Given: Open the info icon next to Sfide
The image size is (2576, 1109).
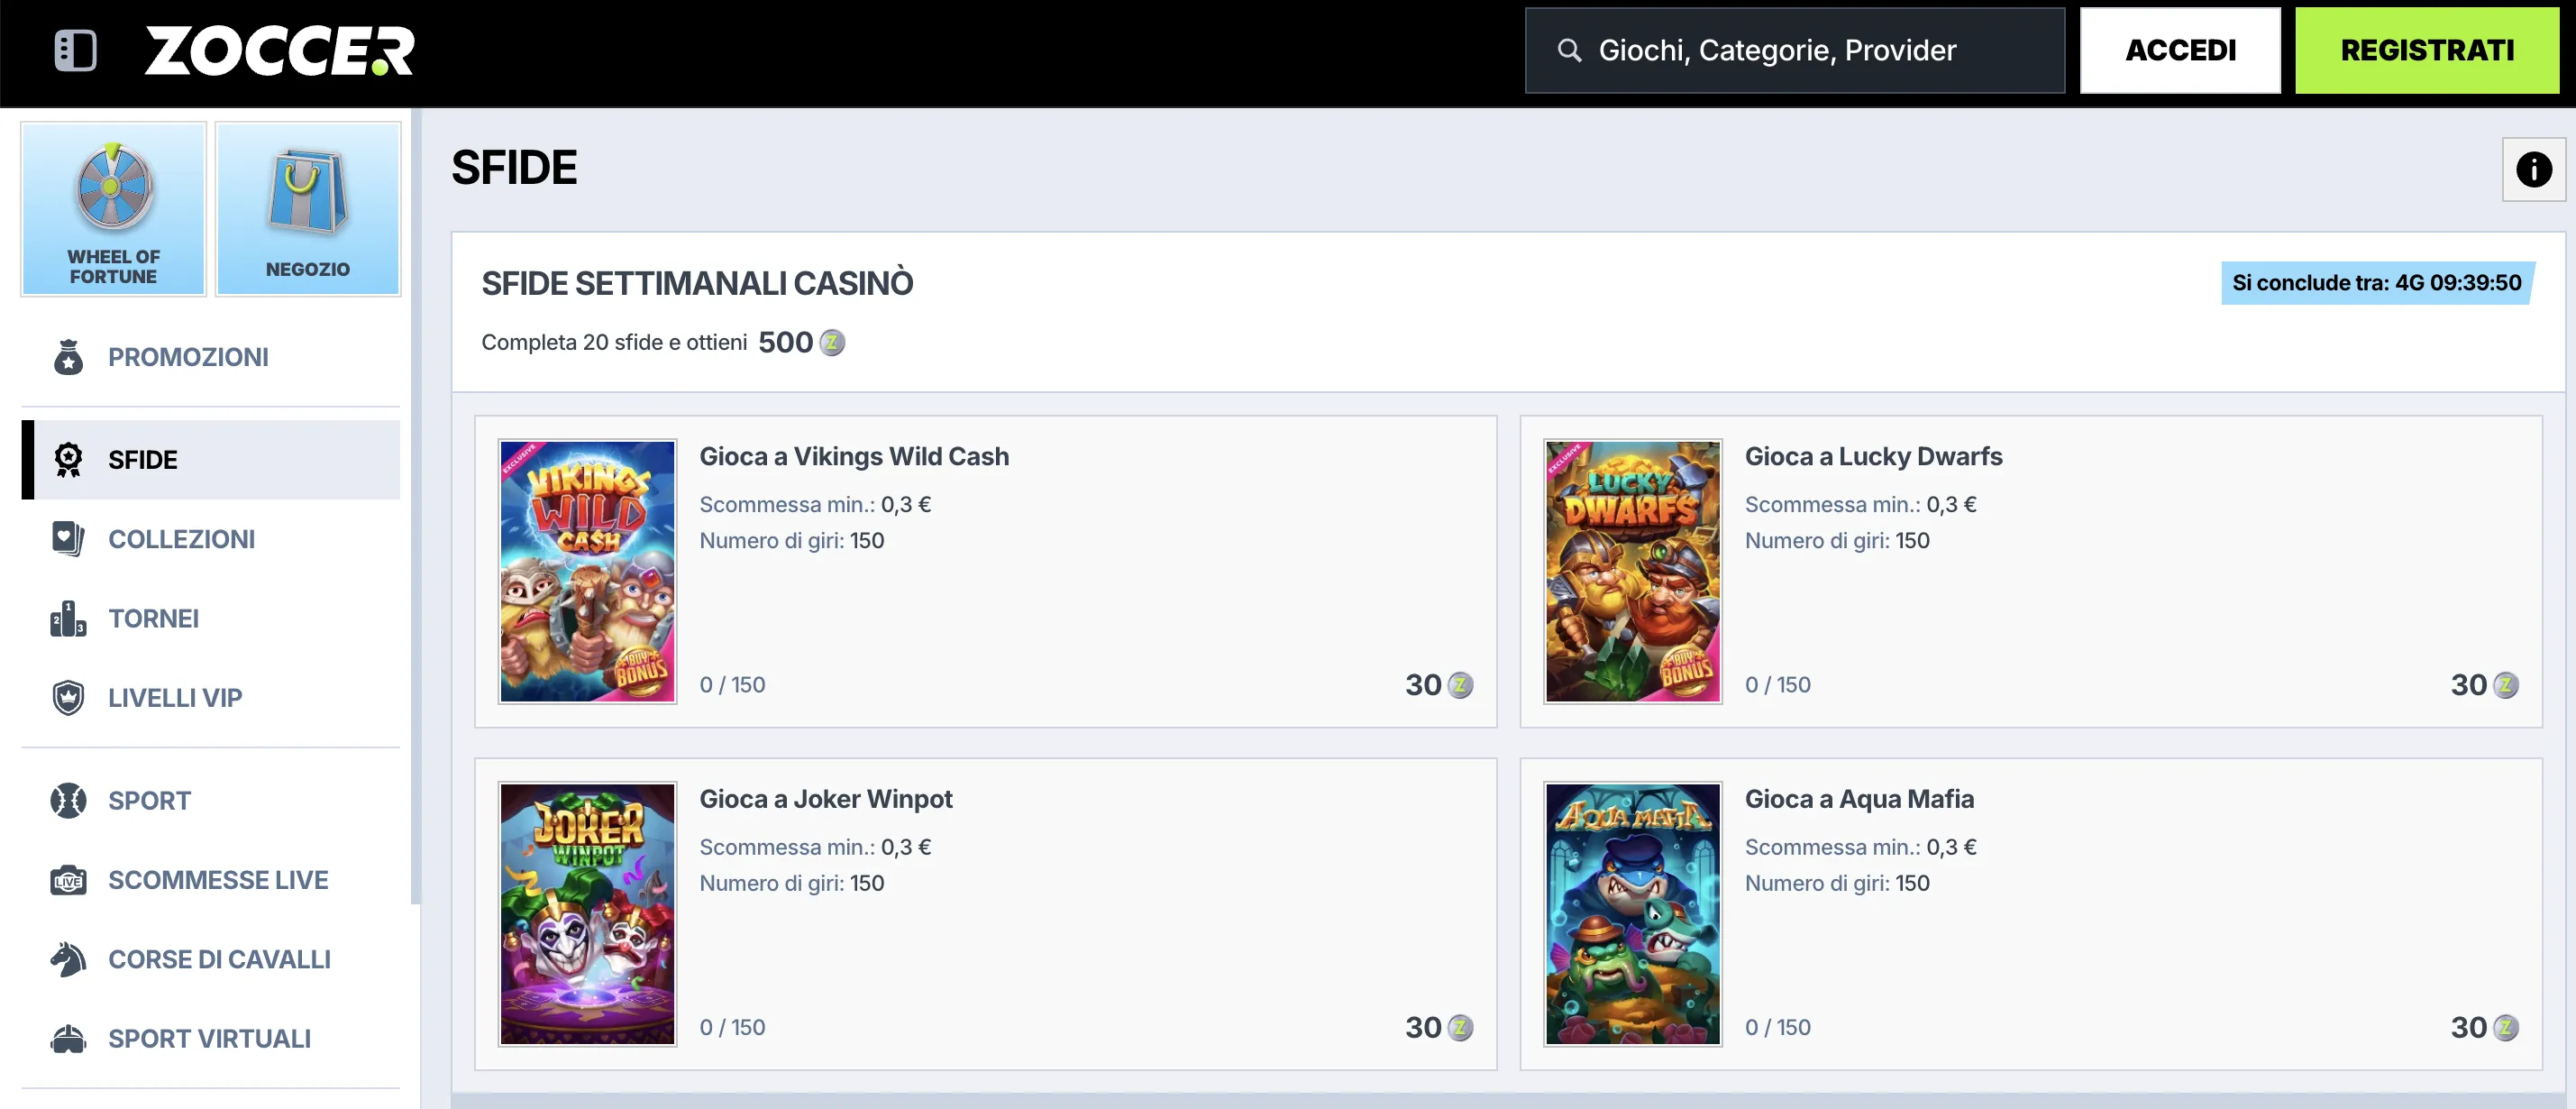Looking at the screenshot, I should pyautogui.click(x=2533, y=169).
